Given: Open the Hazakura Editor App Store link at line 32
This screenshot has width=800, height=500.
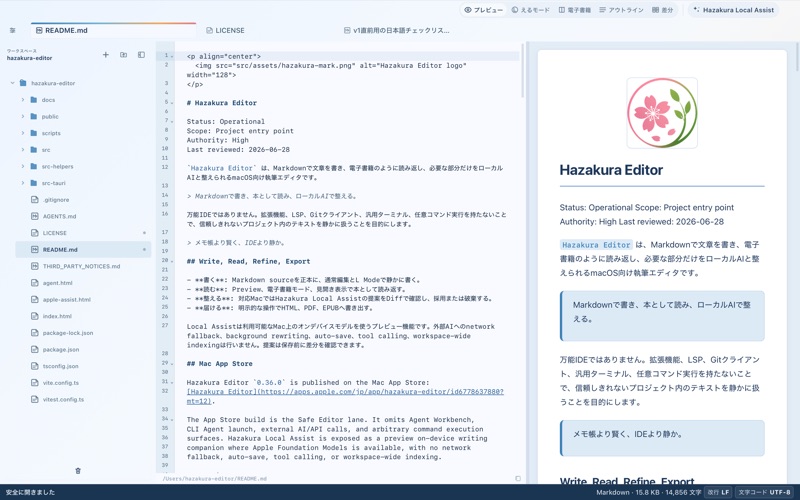Looking at the screenshot, I should tap(345, 396).
